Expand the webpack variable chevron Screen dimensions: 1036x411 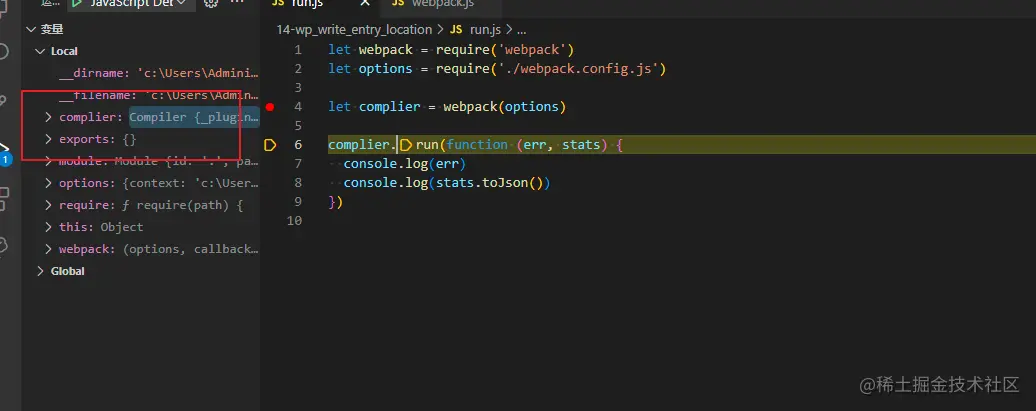pos(48,249)
